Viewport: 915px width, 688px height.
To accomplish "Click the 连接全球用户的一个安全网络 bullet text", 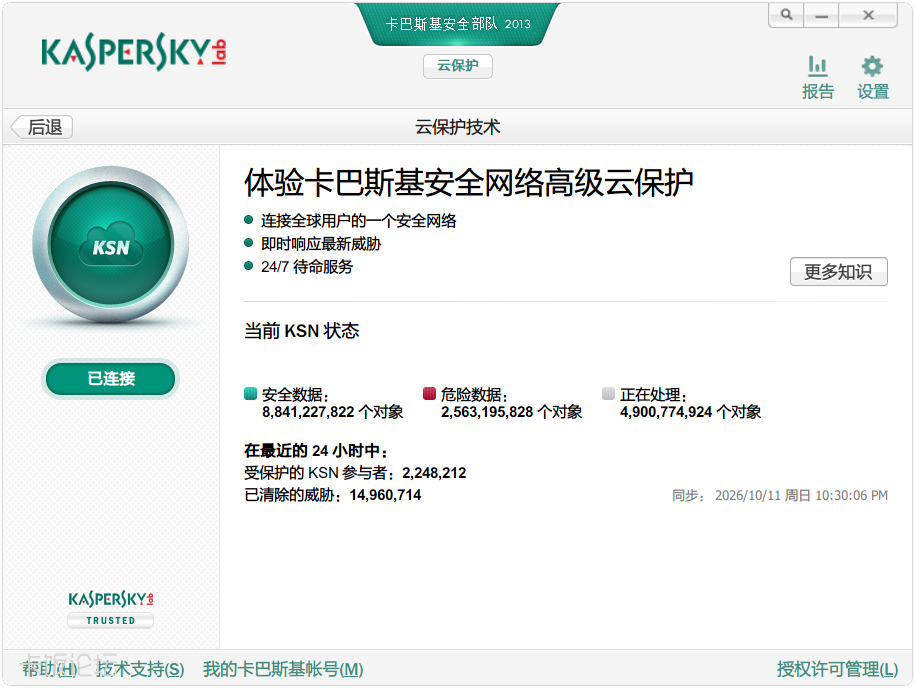I will pyautogui.click(x=359, y=221).
